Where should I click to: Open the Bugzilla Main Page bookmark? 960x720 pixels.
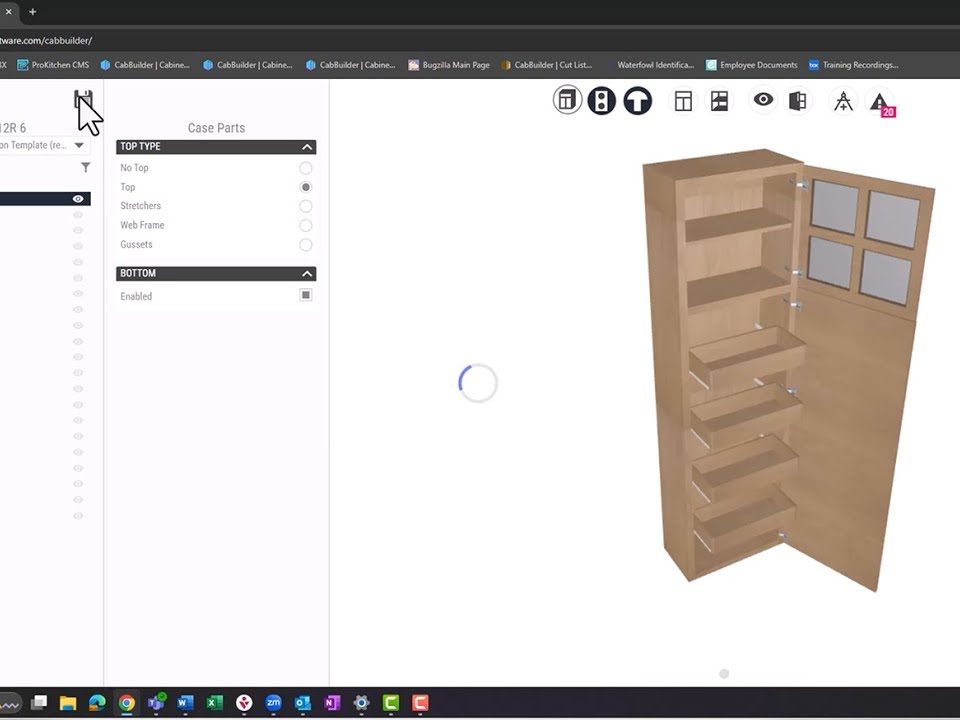pyautogui.click(x=449, y=64)
